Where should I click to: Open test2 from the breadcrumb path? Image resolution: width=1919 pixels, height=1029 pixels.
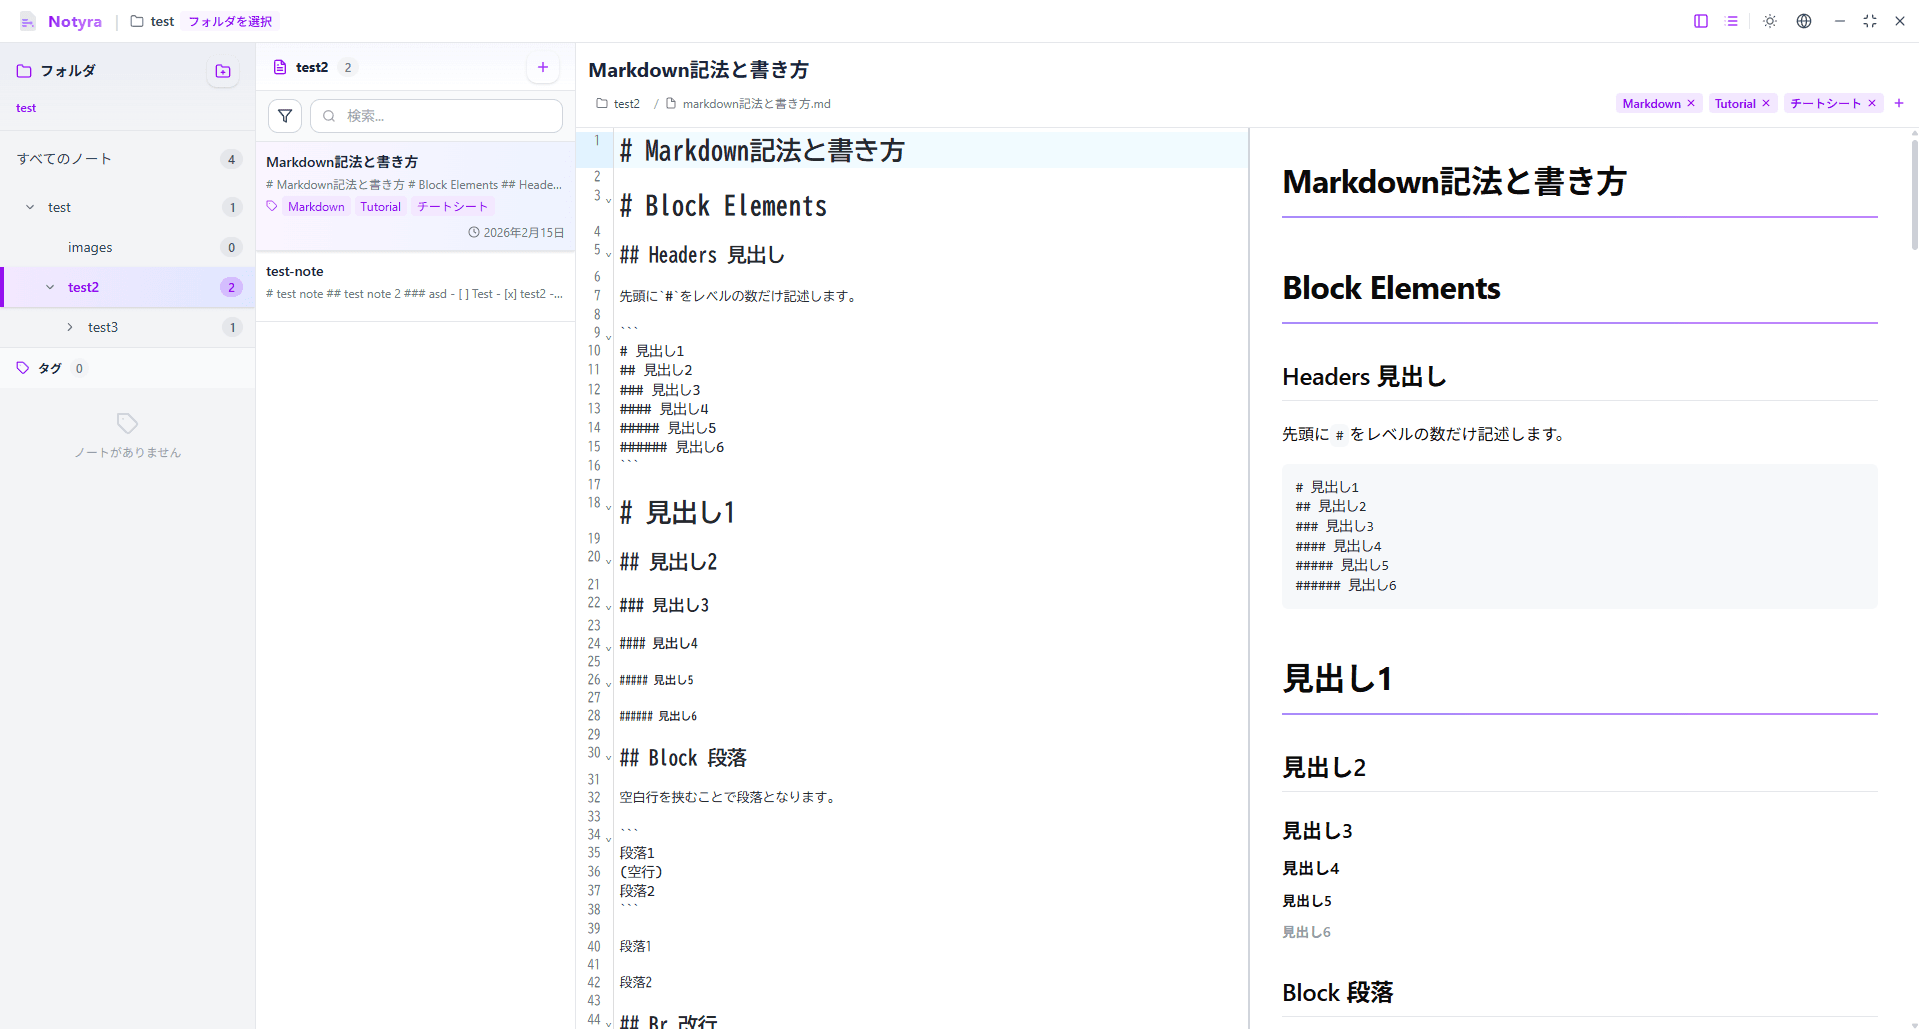(628, 103)
